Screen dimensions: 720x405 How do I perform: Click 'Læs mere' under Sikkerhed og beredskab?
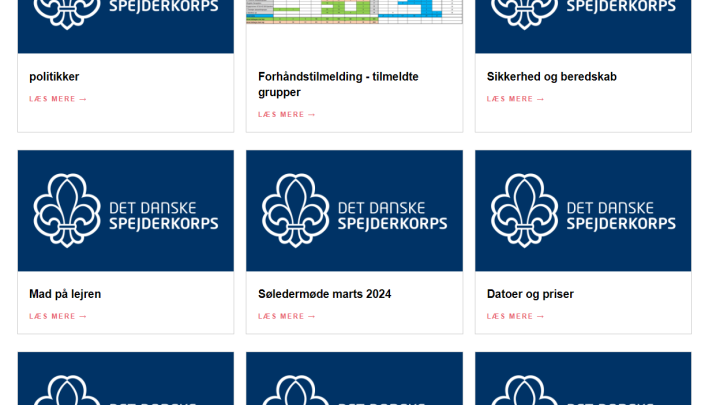click(x=516, y=99)
